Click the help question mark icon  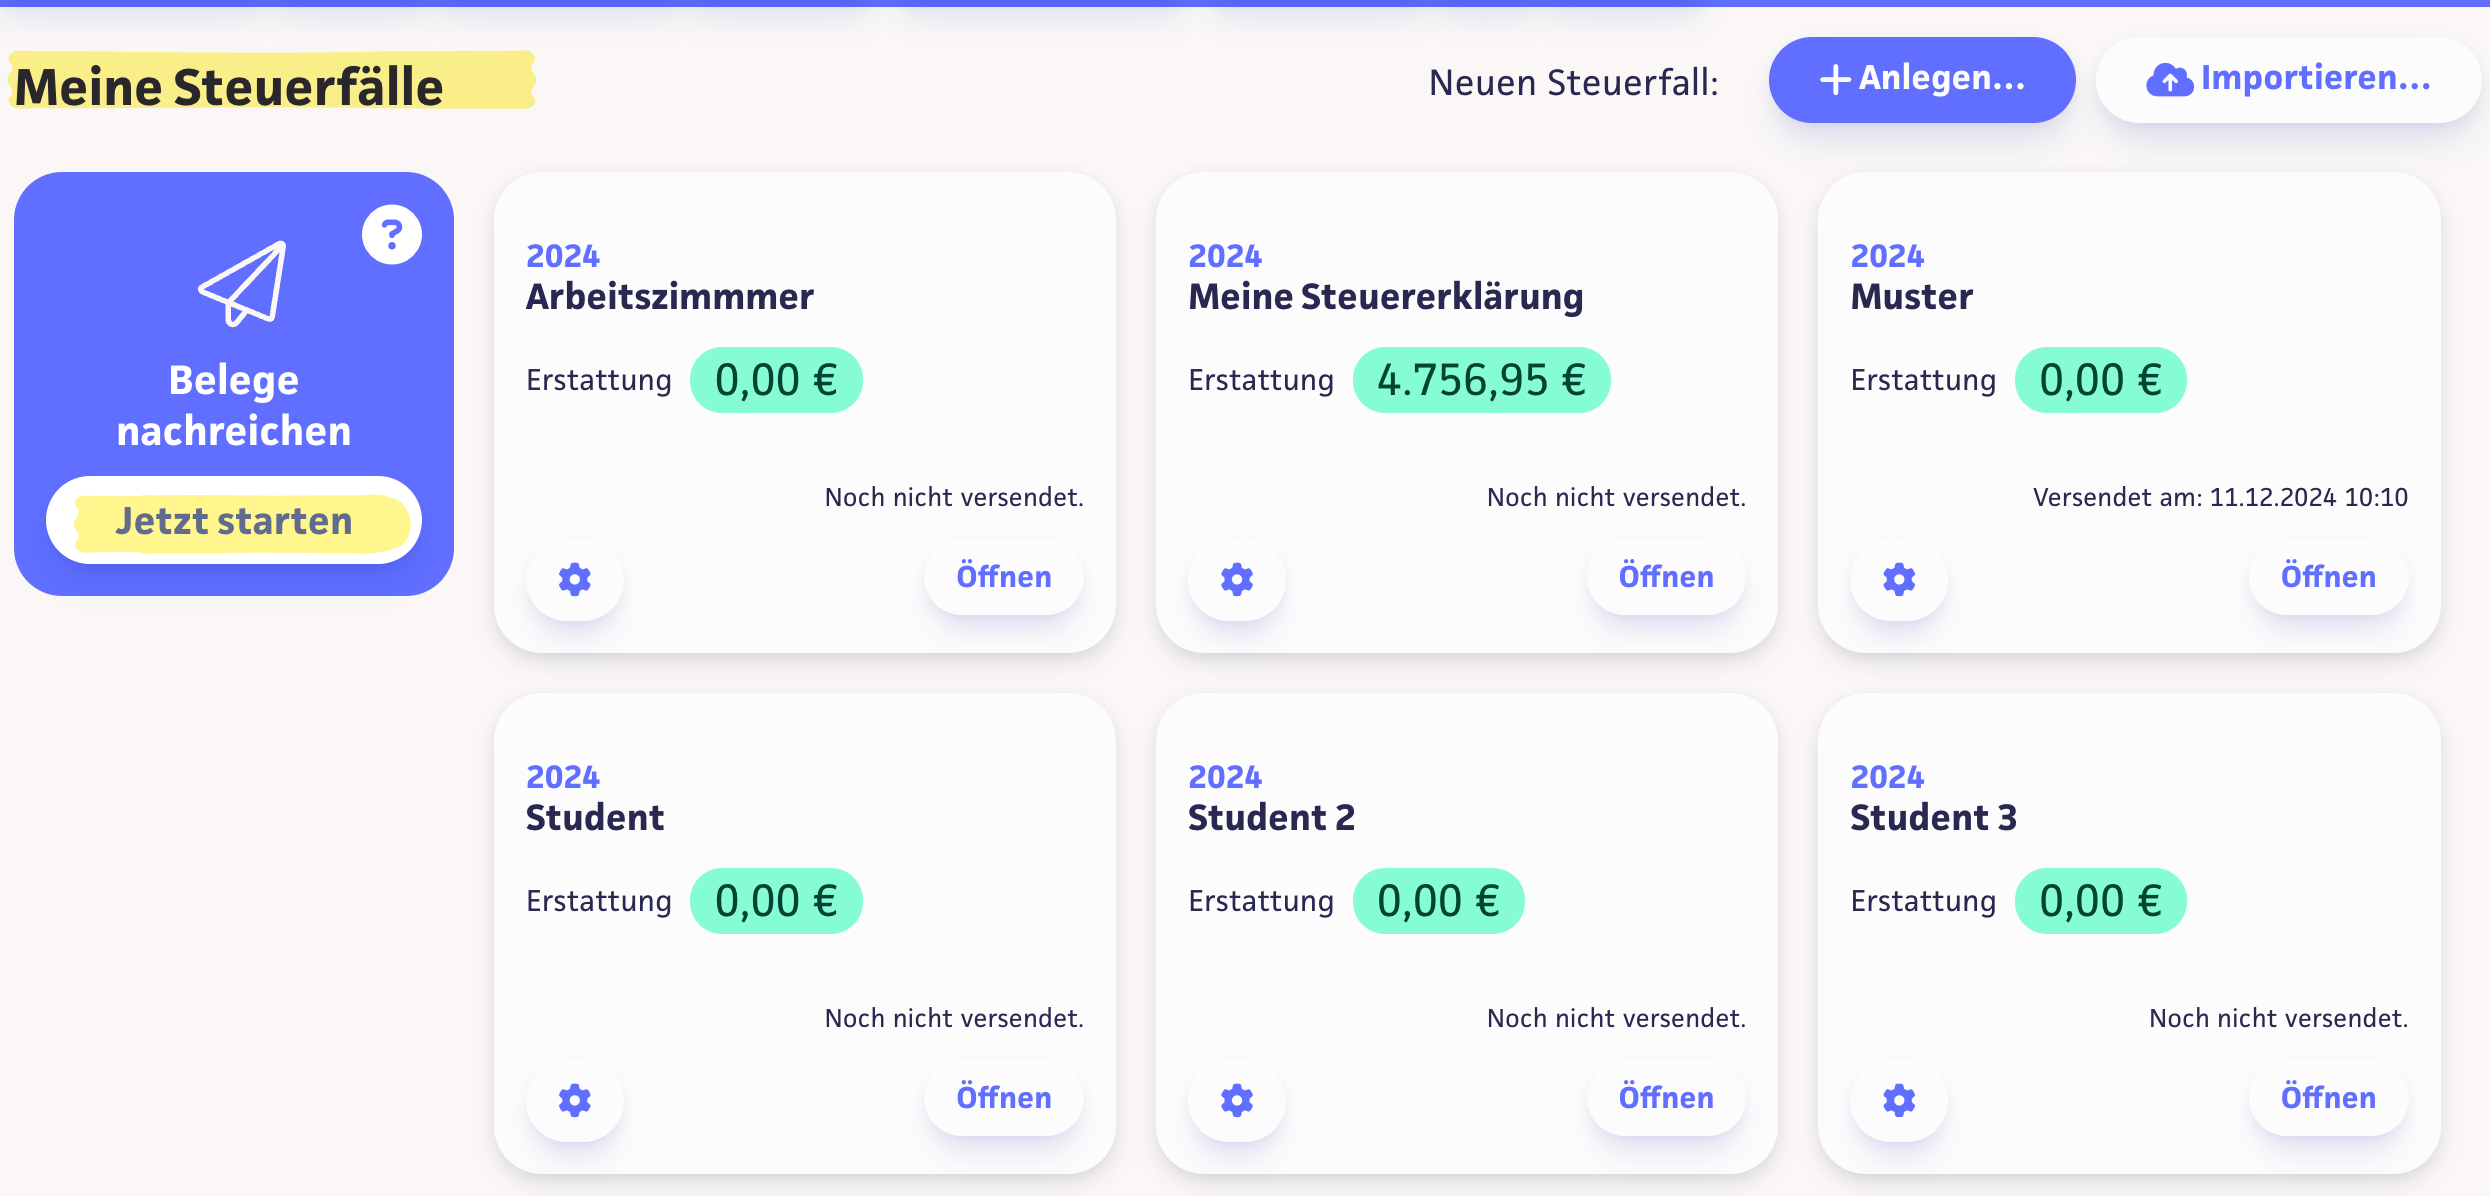392,235
